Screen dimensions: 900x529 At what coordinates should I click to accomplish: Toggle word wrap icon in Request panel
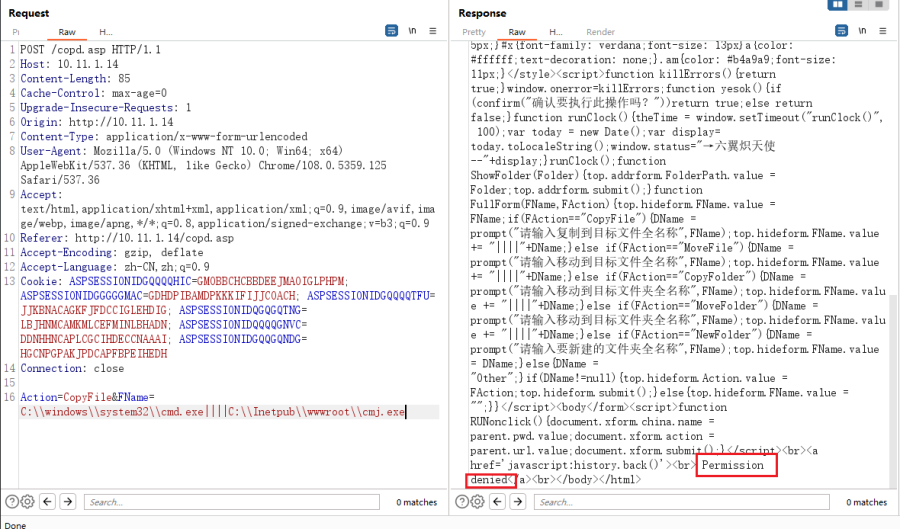coord(391,31)
